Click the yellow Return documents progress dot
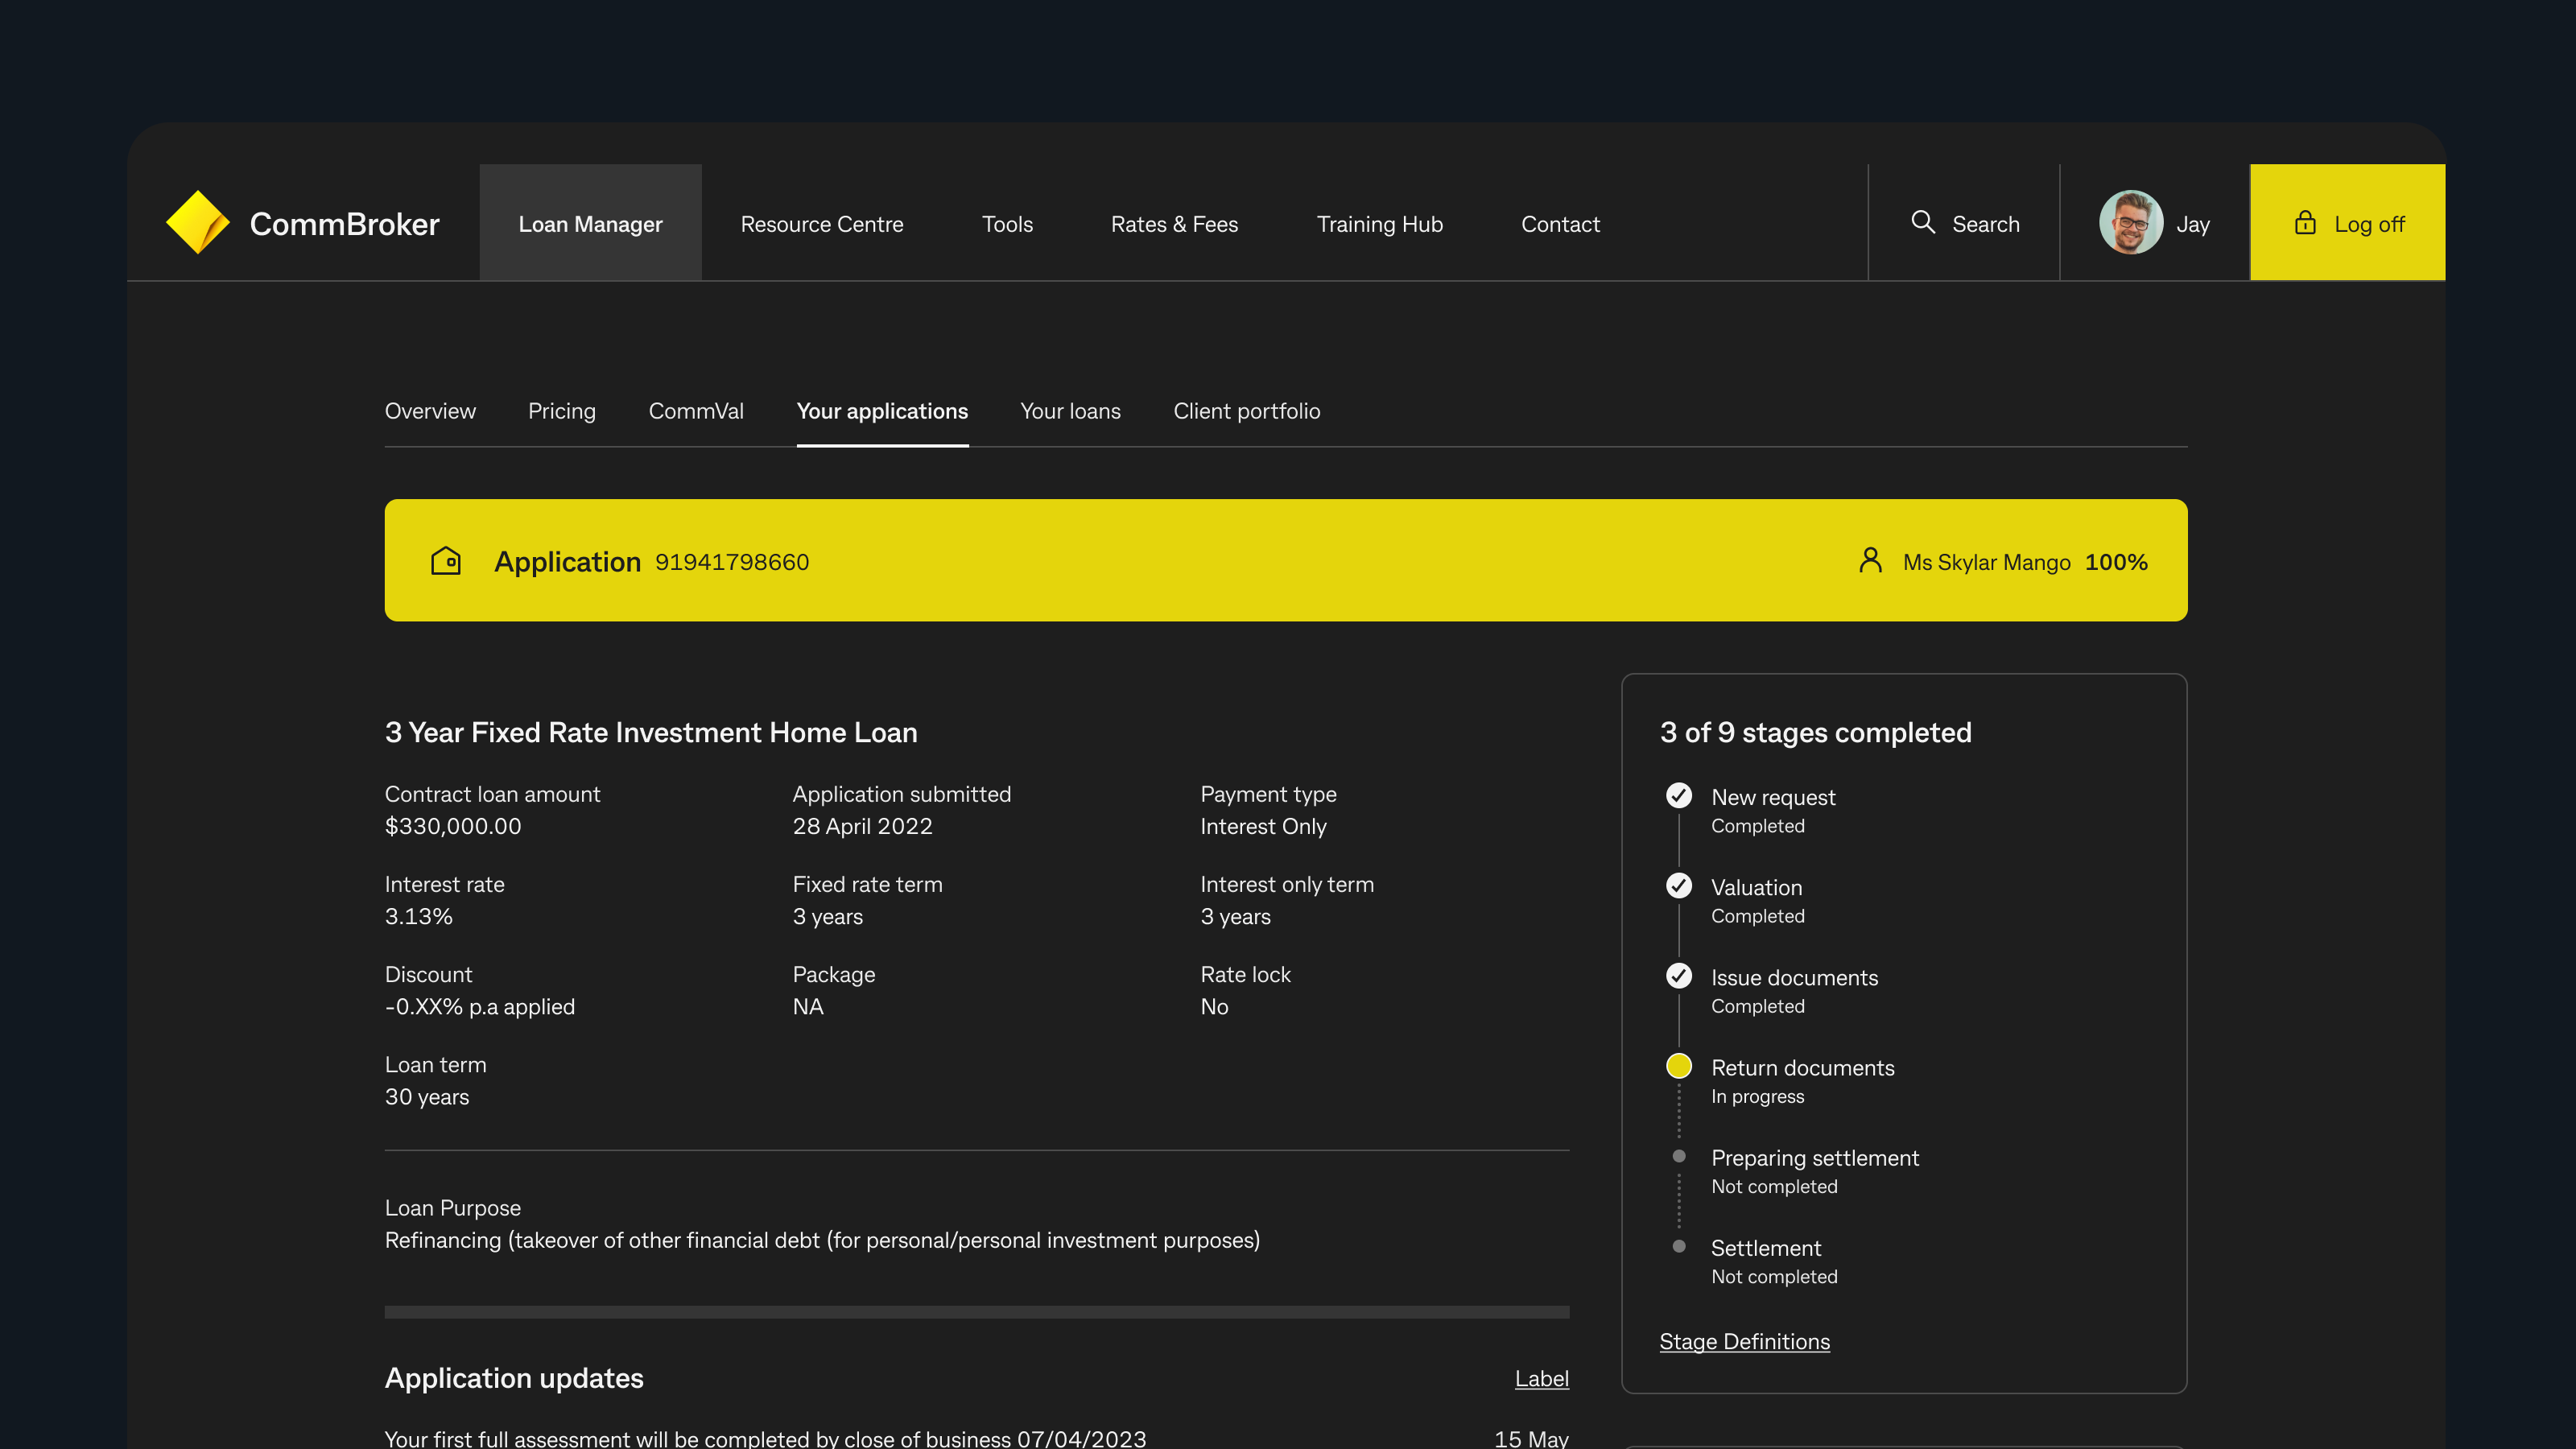2576x1449 pixels. tap(1678, 1065)
